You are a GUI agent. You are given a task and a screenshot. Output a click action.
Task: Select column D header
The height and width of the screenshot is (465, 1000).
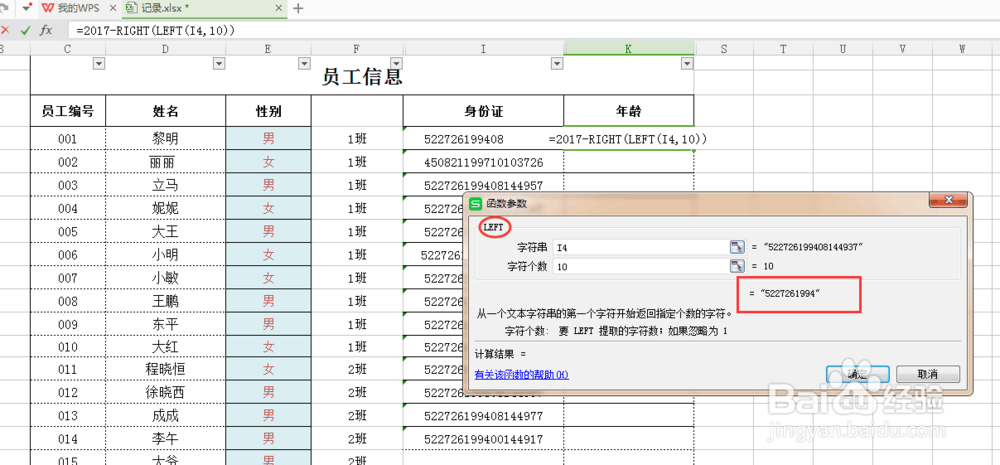pos(165,48)
